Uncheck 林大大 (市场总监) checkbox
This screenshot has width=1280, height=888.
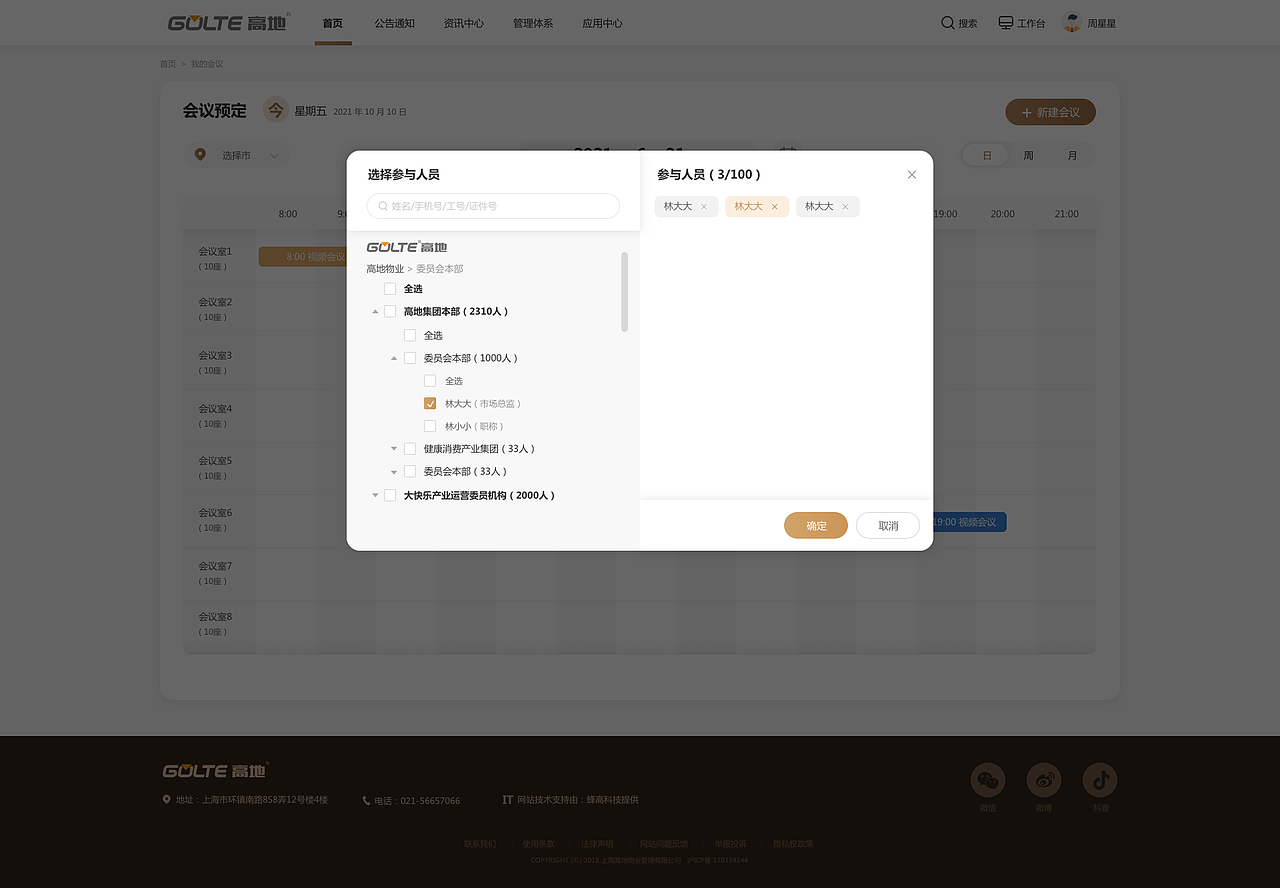point(430,403)
